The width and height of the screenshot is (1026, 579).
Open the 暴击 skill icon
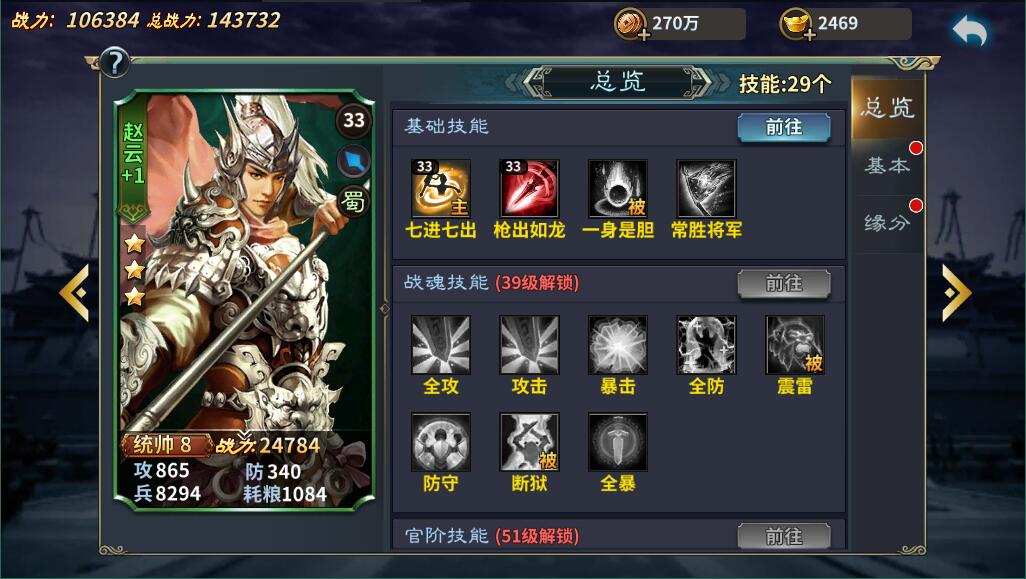point(618,345)
